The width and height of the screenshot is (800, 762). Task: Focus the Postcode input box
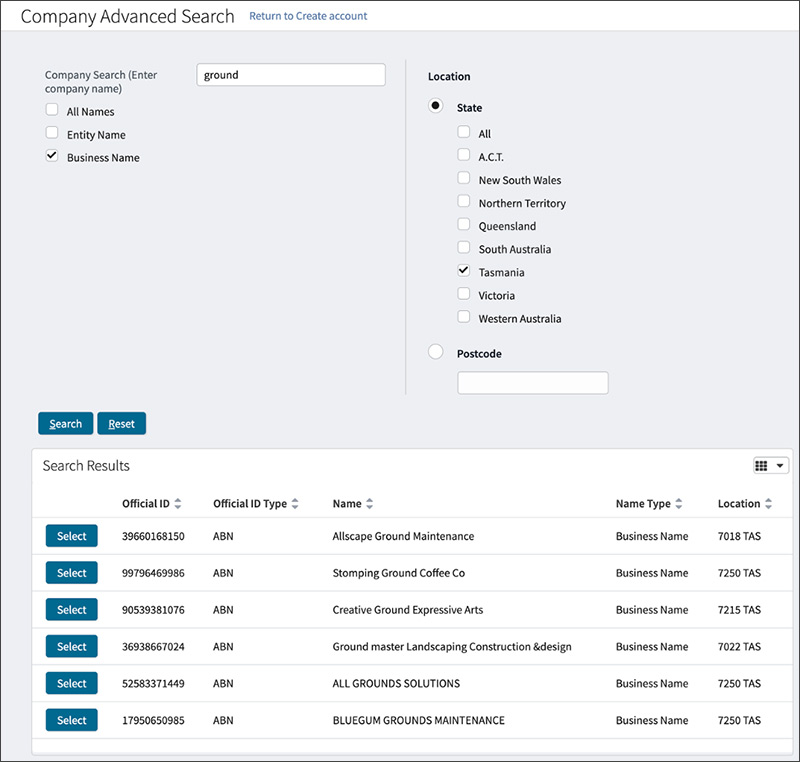(532, 383)
